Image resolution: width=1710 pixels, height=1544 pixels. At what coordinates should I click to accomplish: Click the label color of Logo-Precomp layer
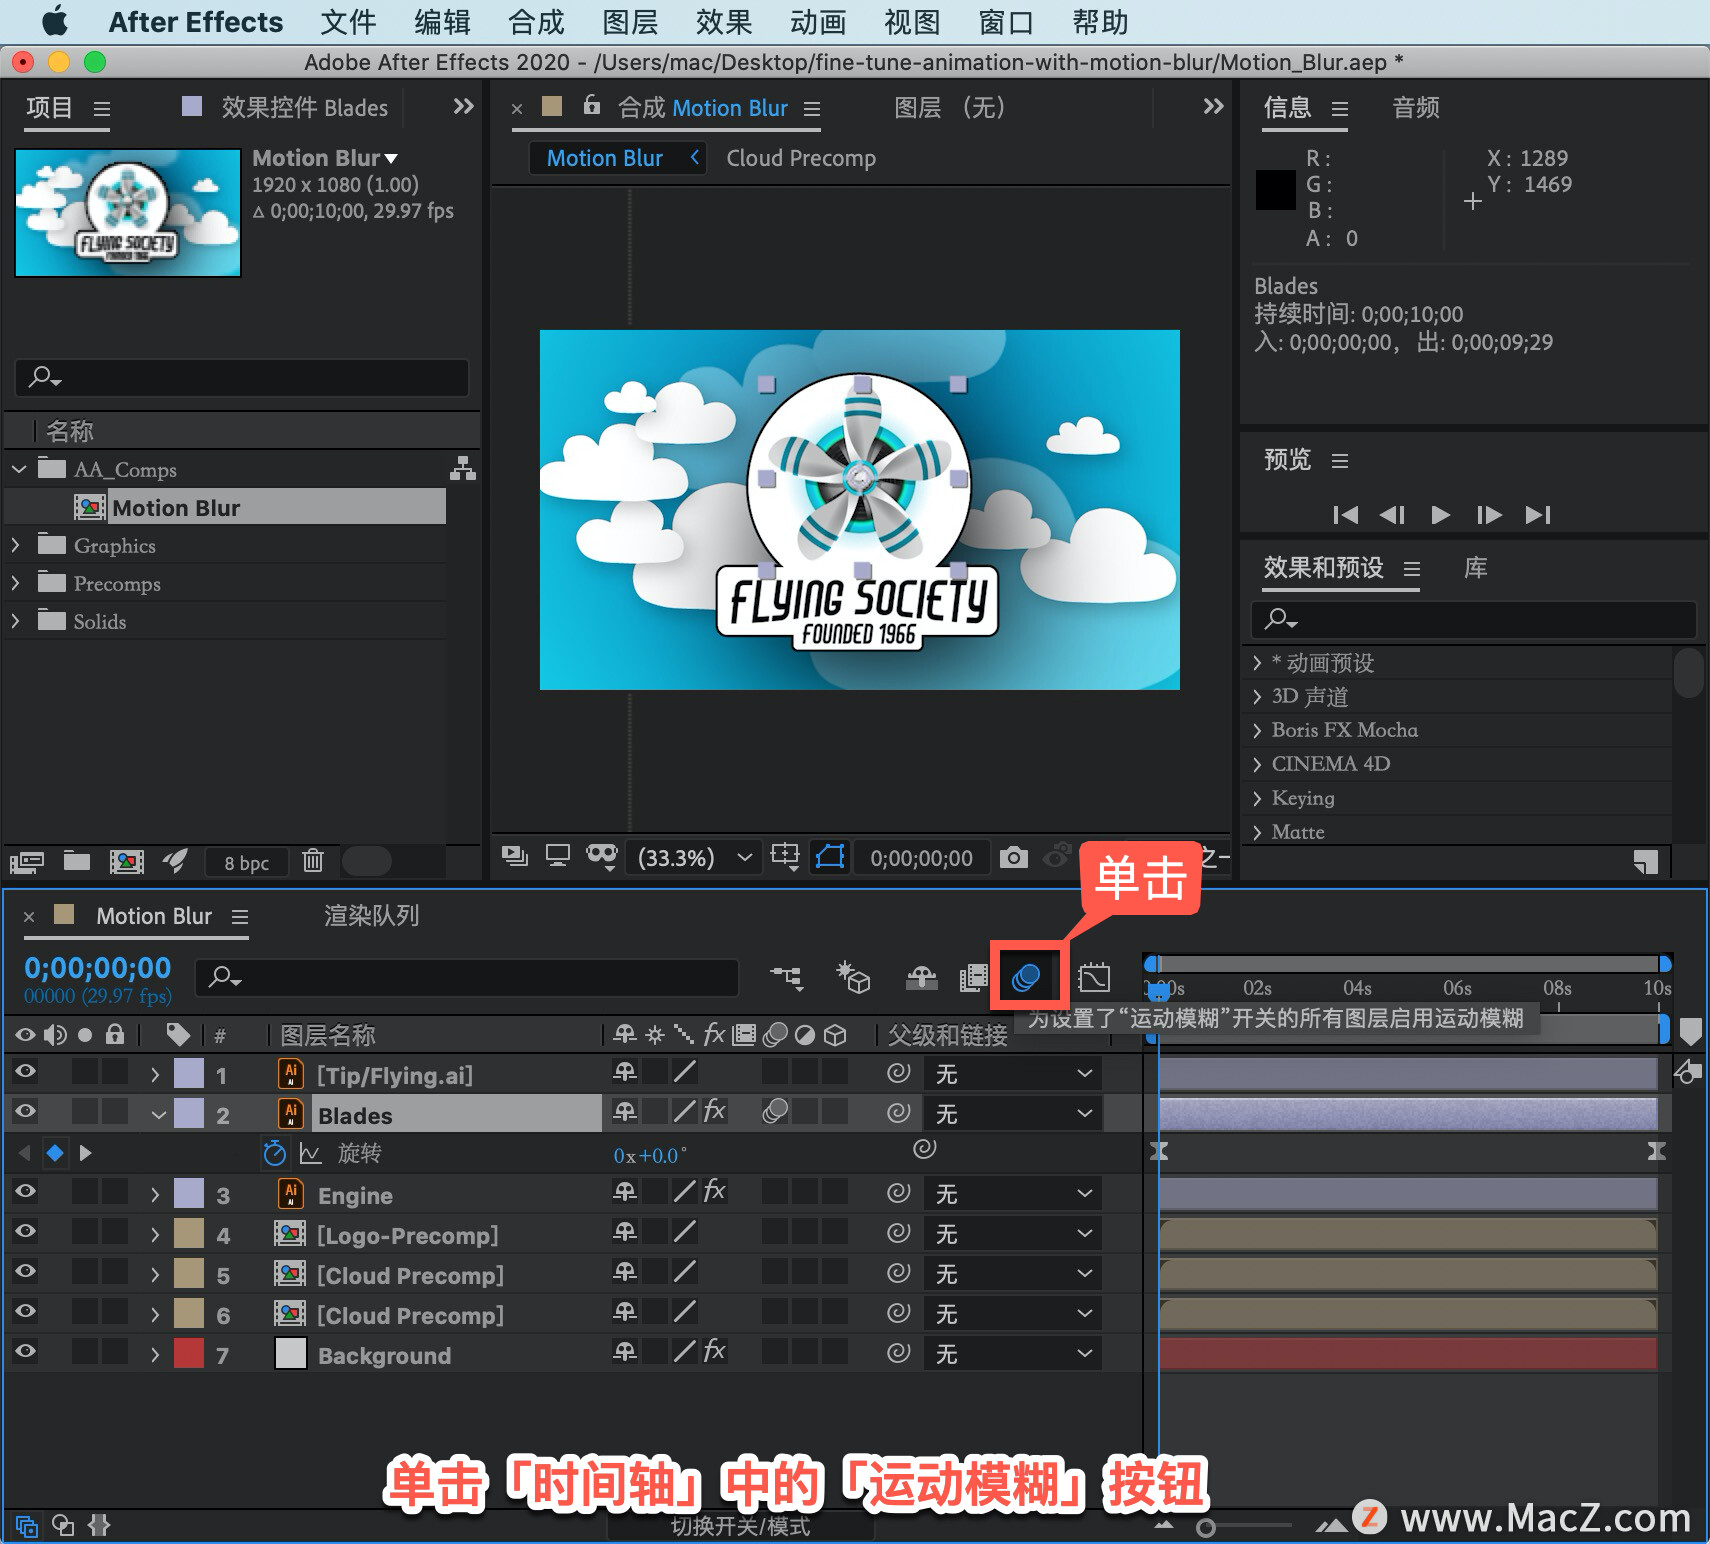(x=189, y=1233)
